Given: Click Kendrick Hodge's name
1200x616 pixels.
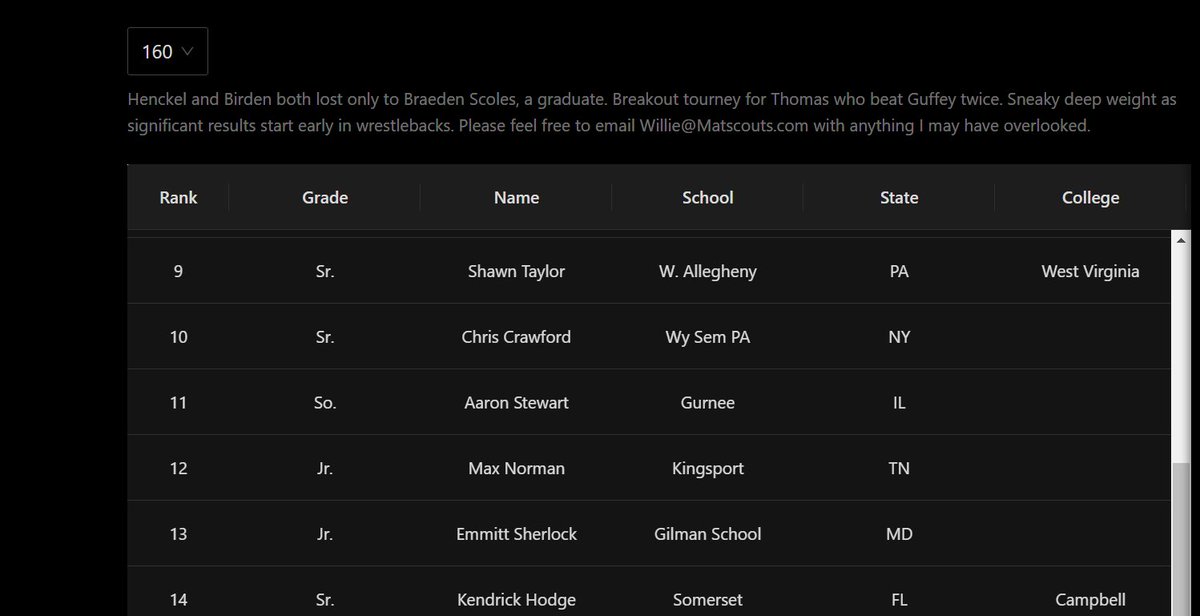Looking at the screenshot, I should [x=516, y=600].
